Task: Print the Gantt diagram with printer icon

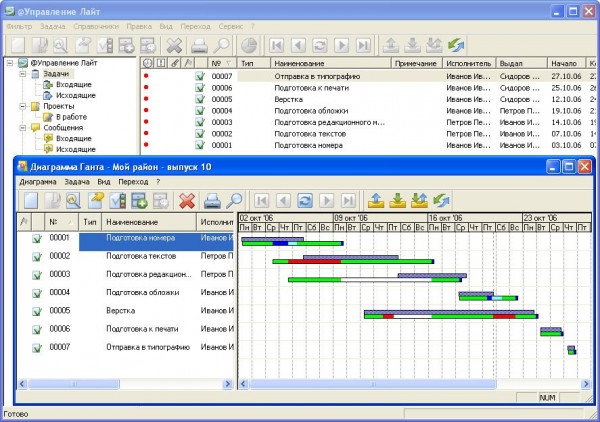Action: point(212,200)
